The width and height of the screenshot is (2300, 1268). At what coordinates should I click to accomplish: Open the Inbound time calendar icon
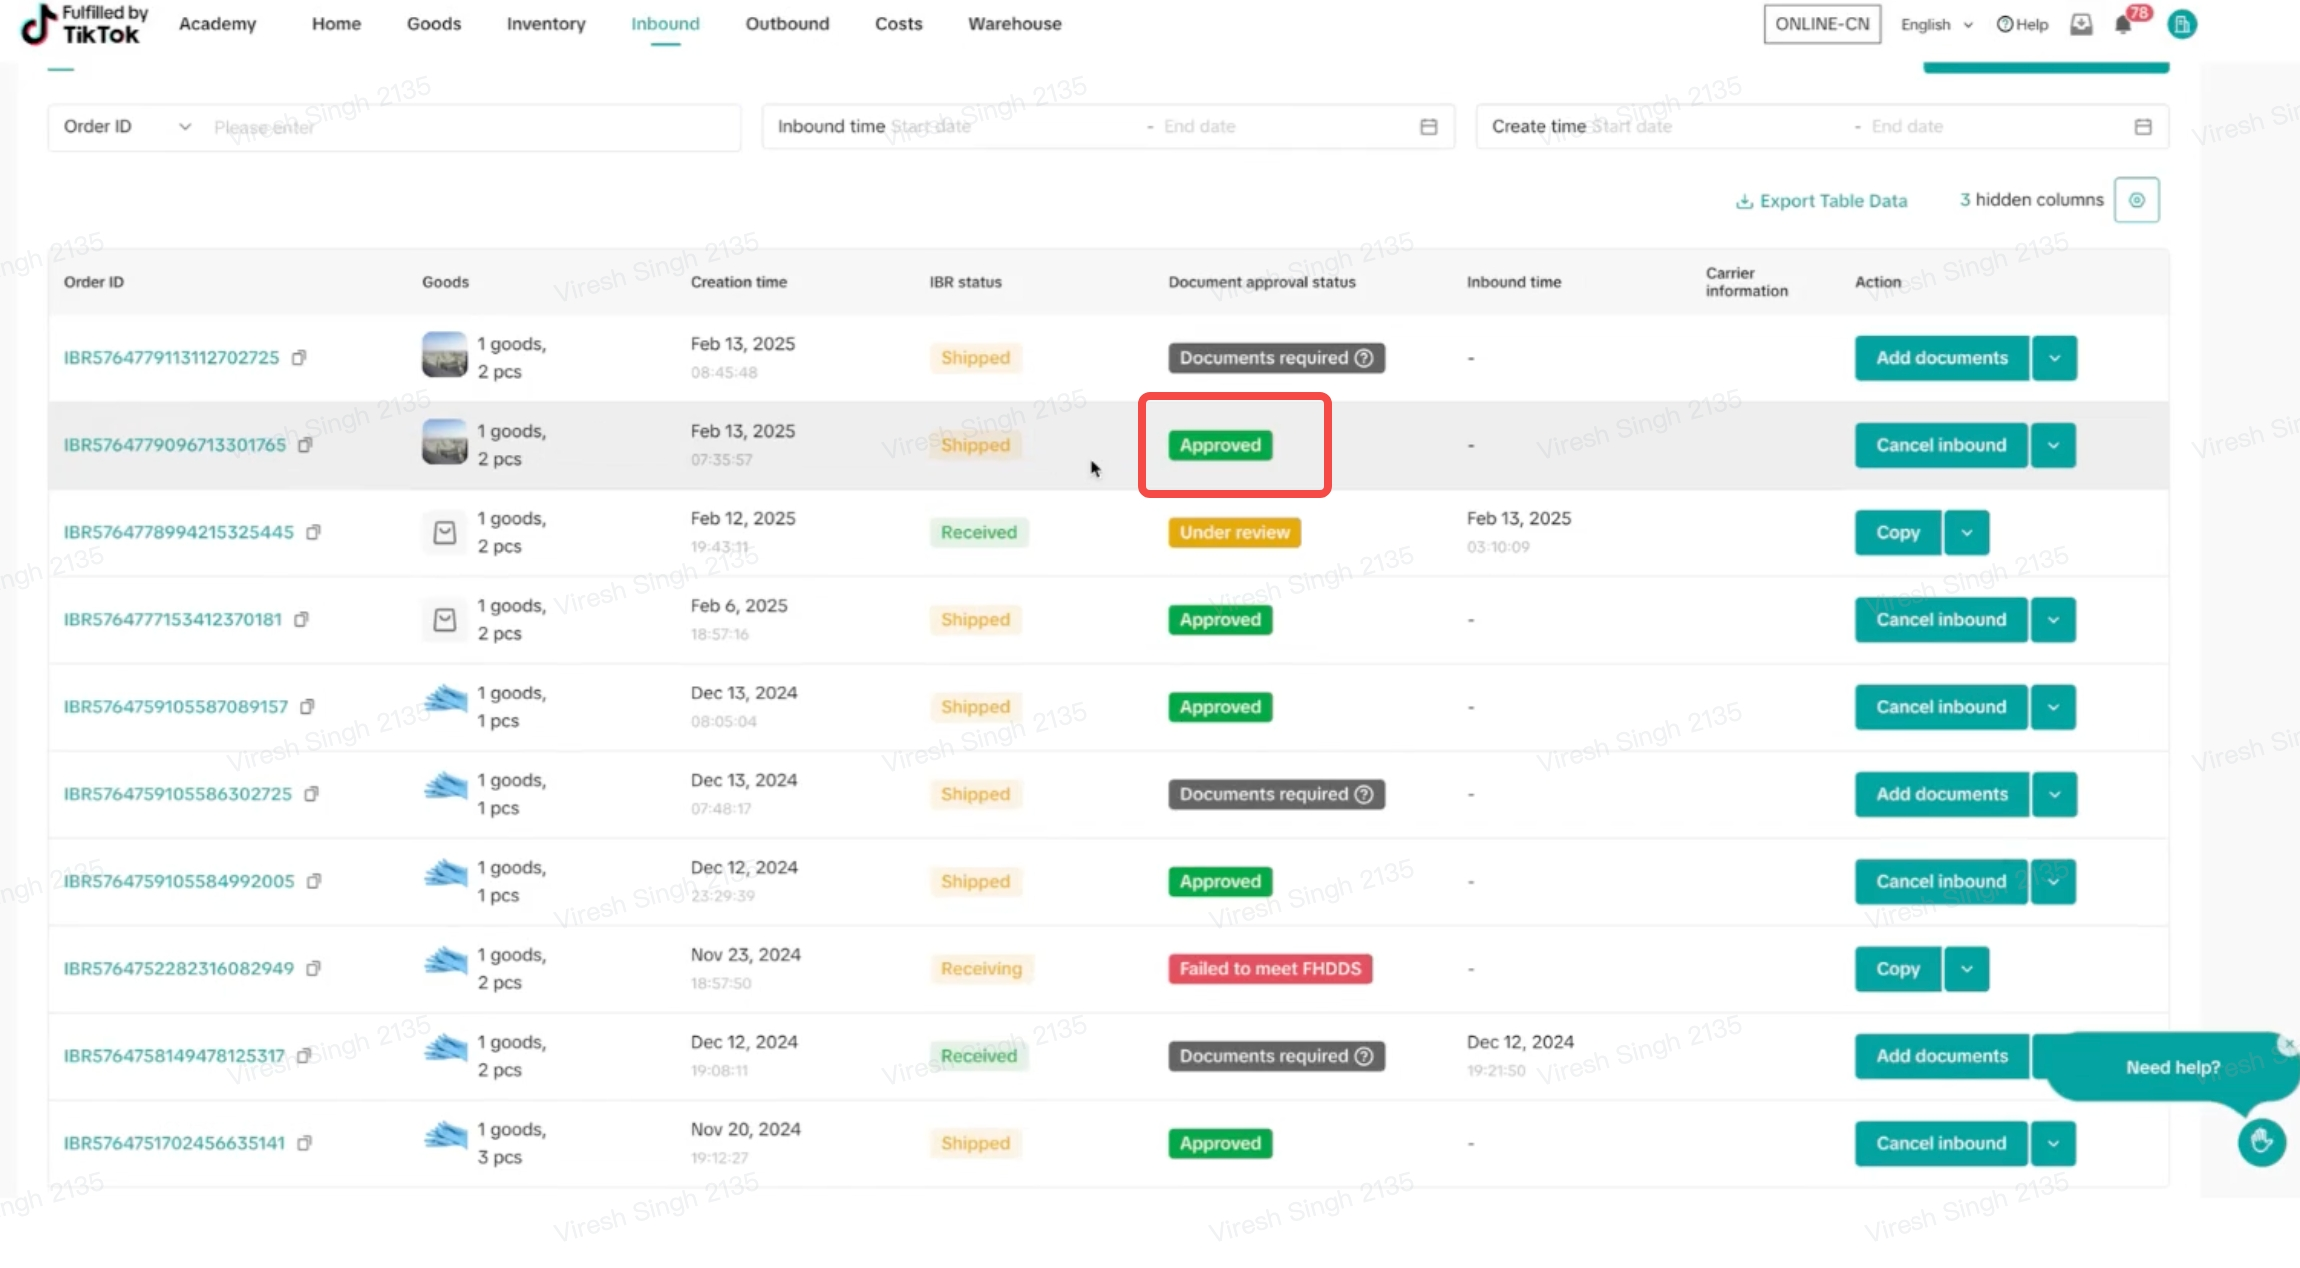pyautogui.click(x=1428, y=127)
